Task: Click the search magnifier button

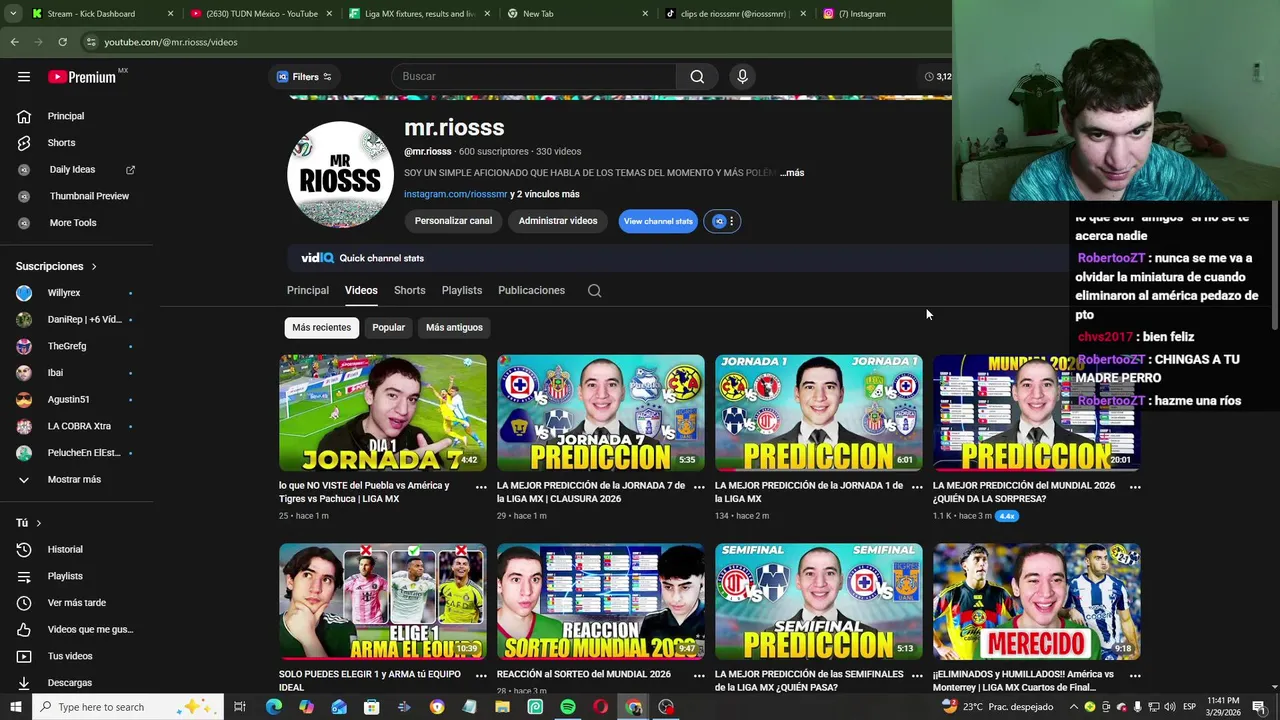Action: pos(697,77)
